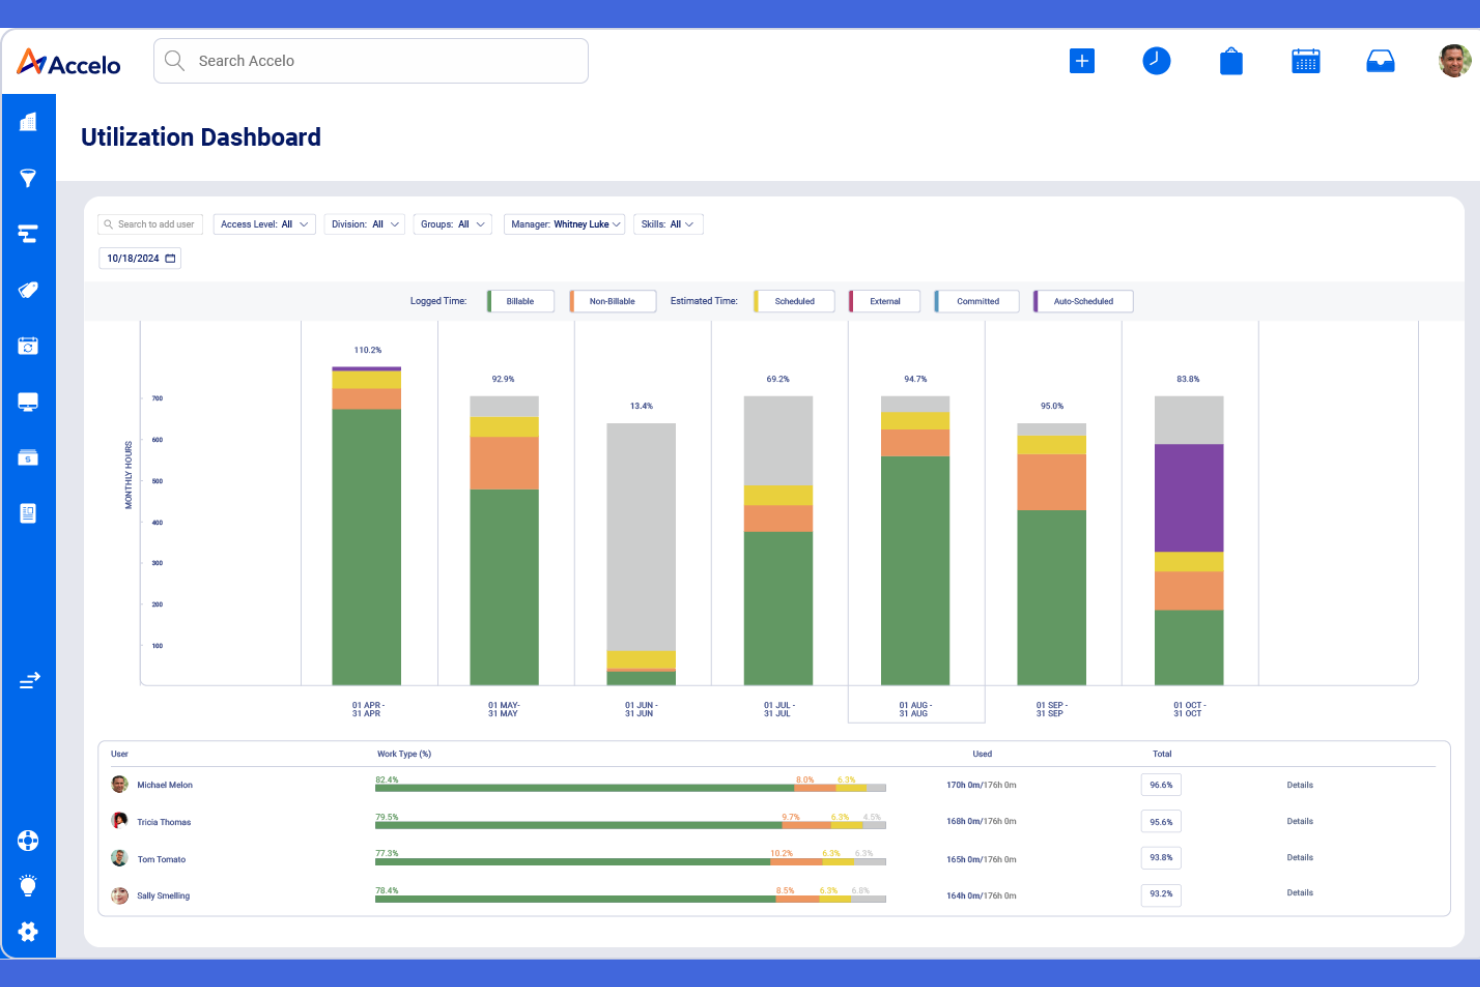Click Tom Tomato's user name
Image resolution: width=1480 pixels, height=987 pixels.
[162, 859]
